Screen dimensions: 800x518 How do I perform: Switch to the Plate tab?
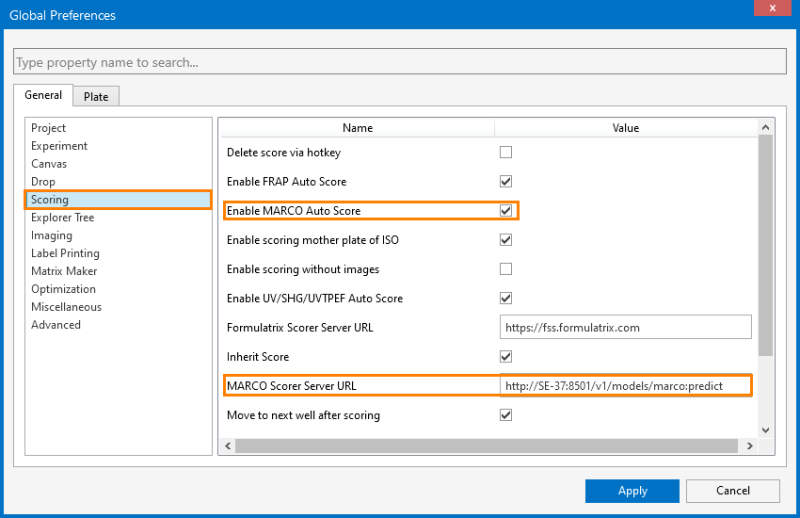pos(97,97)
